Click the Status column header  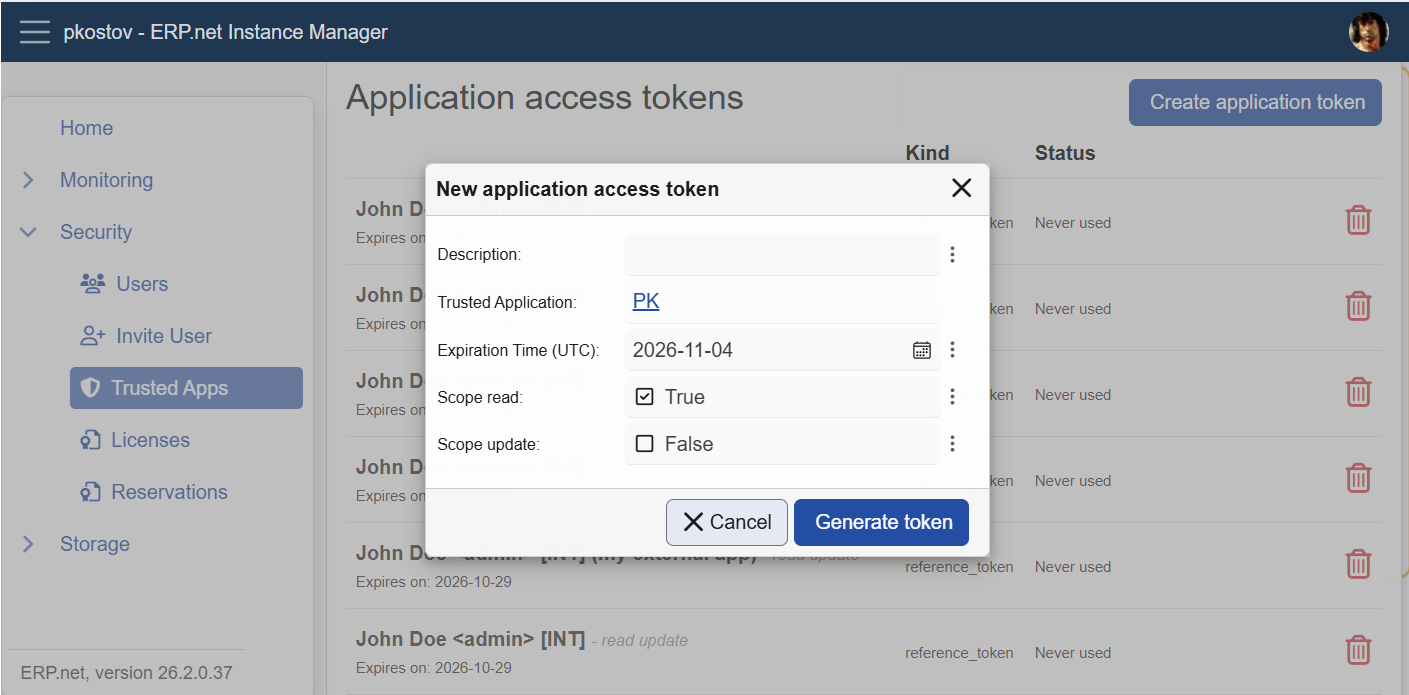coord(1065,153)
